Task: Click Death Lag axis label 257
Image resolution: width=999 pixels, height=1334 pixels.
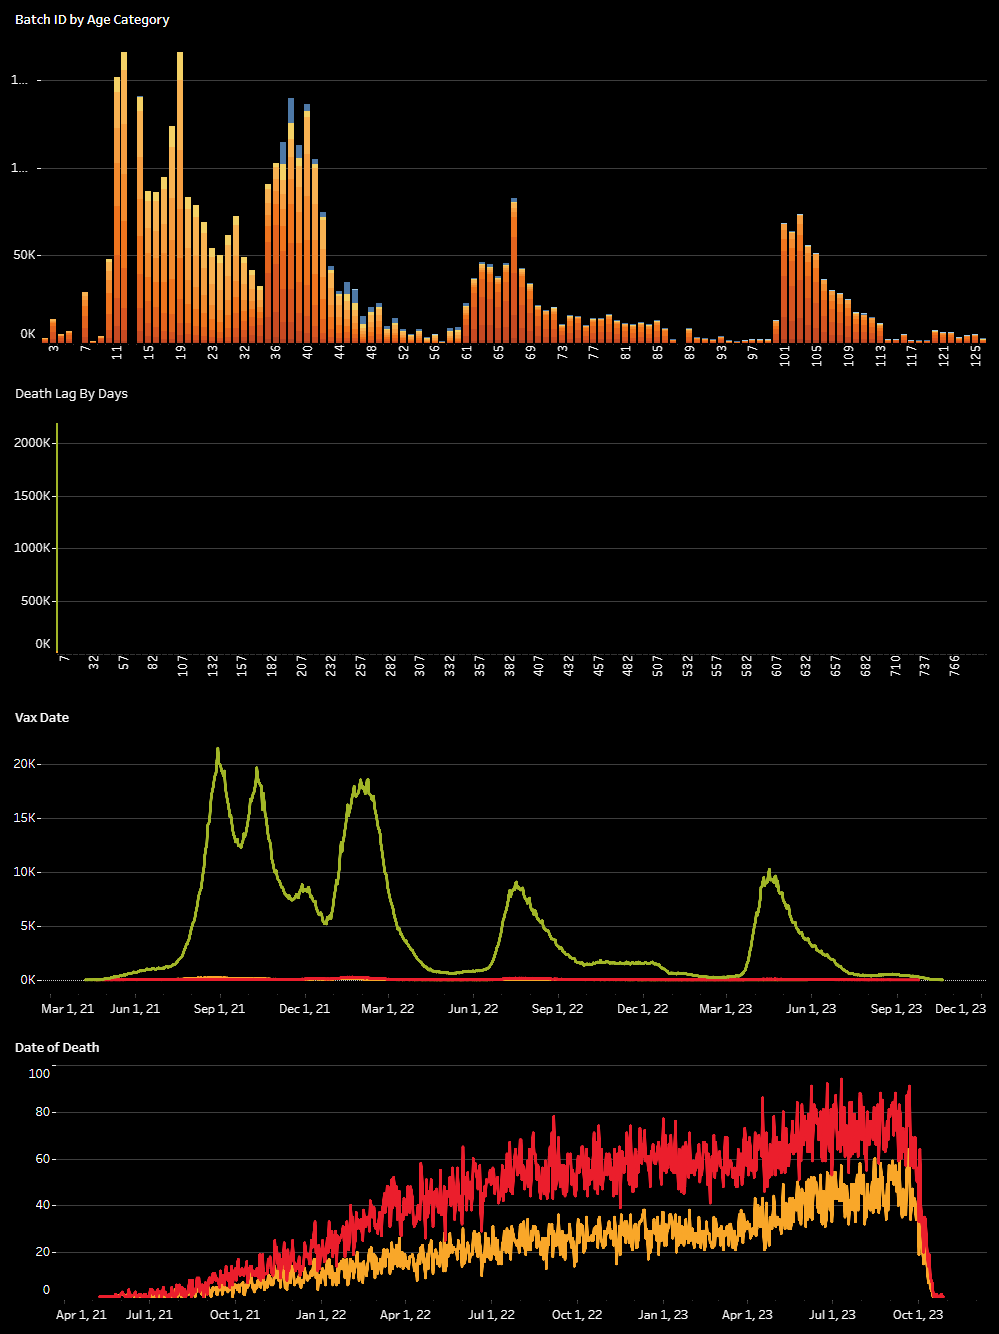Action: pos(361,666)
